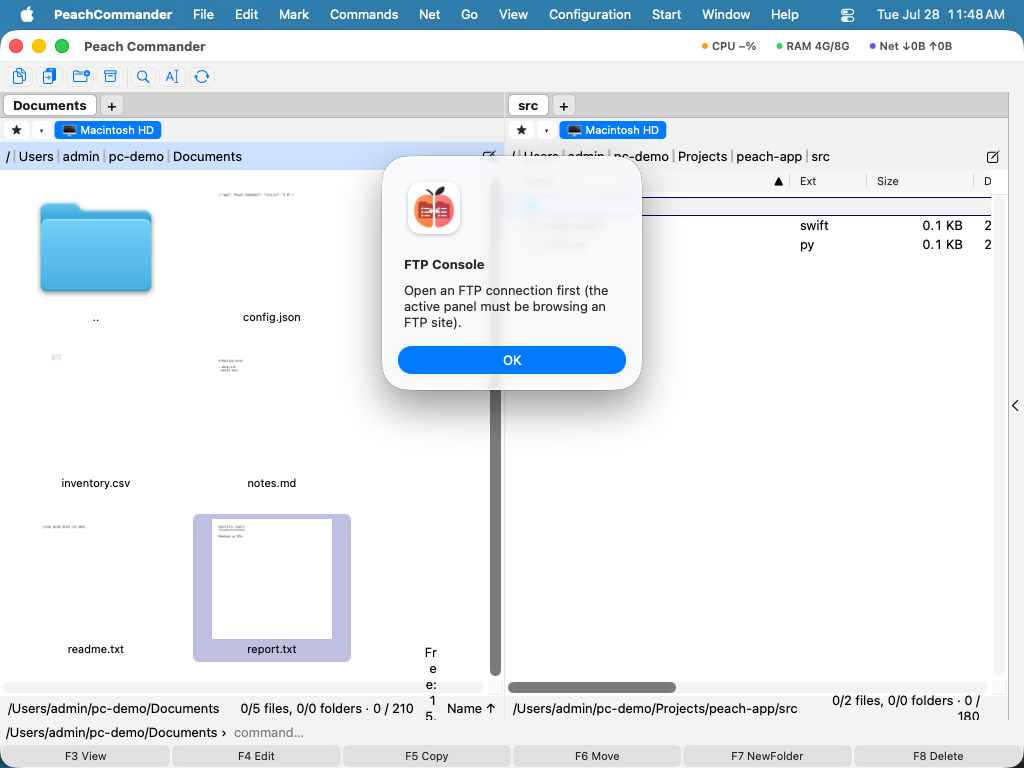This screenshot has width=1024, height=768.
Task: Switch to the src tab
Action: (528, 105)
